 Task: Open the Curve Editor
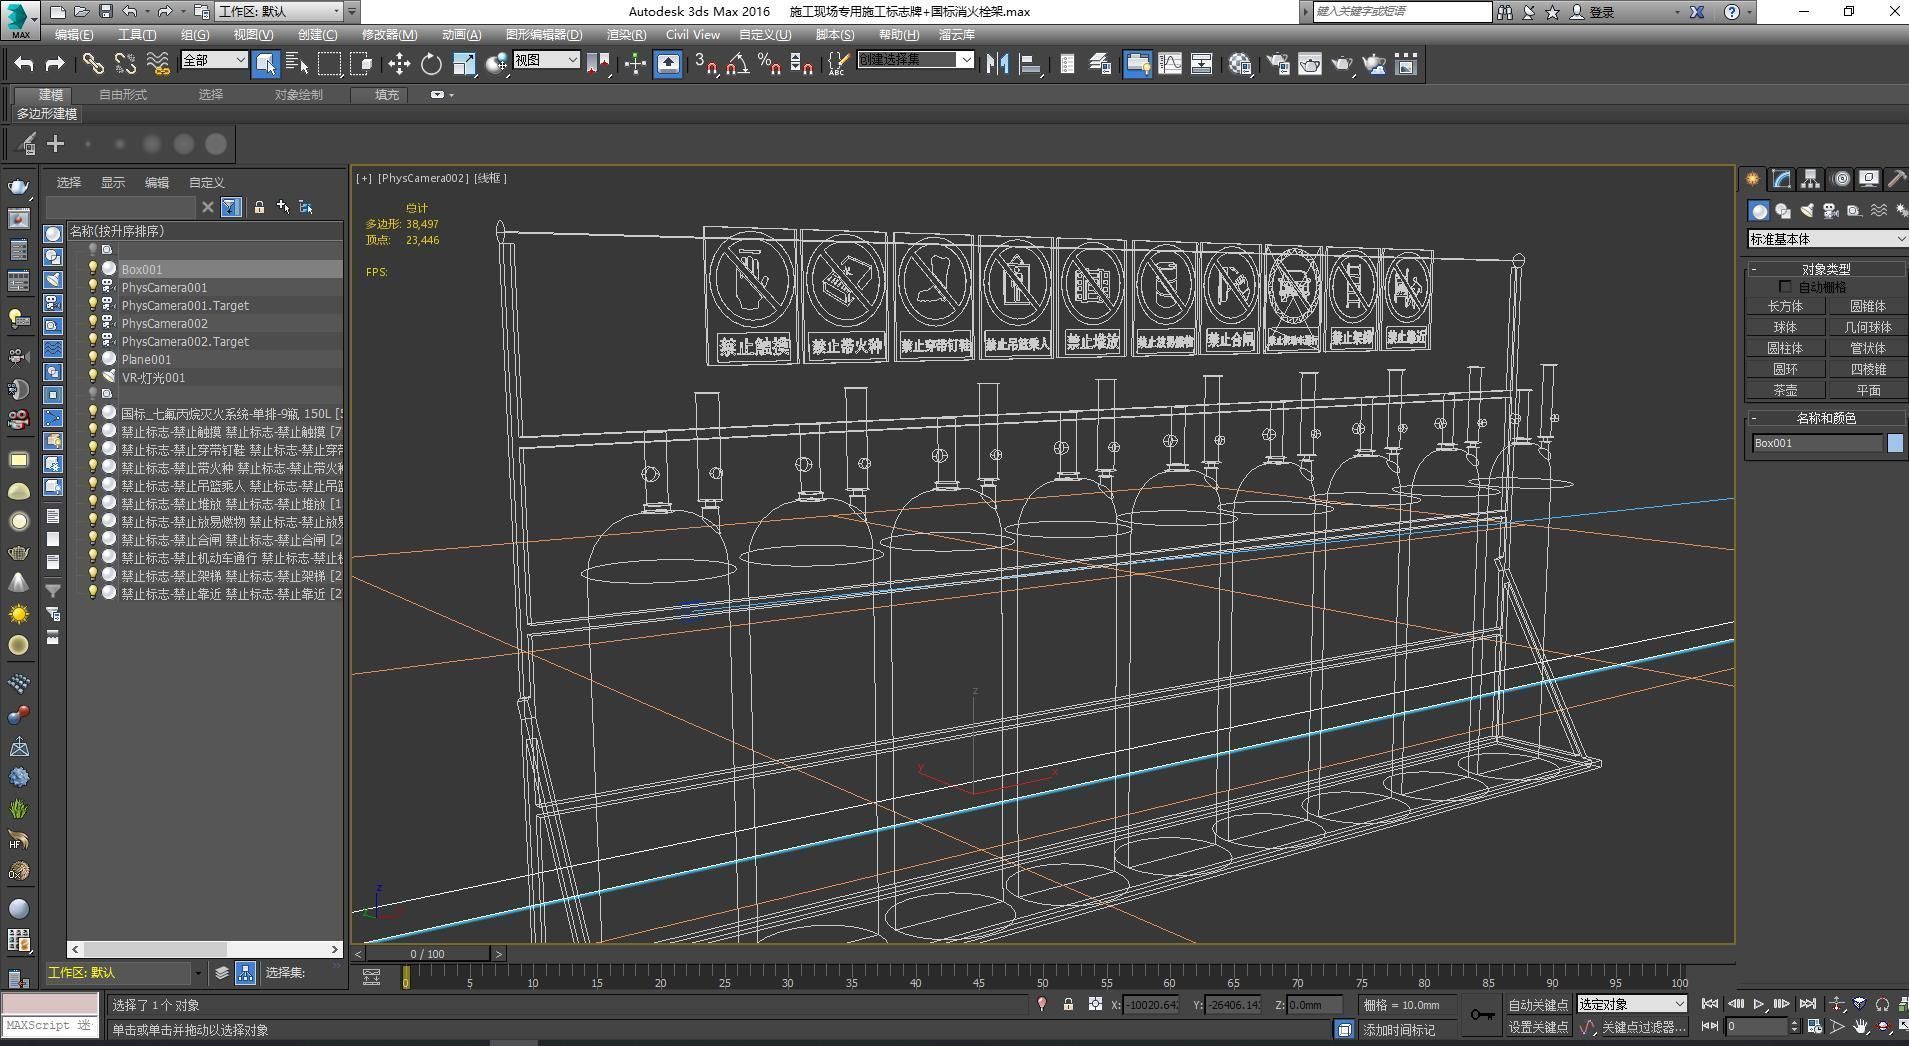pos(1169,64)
